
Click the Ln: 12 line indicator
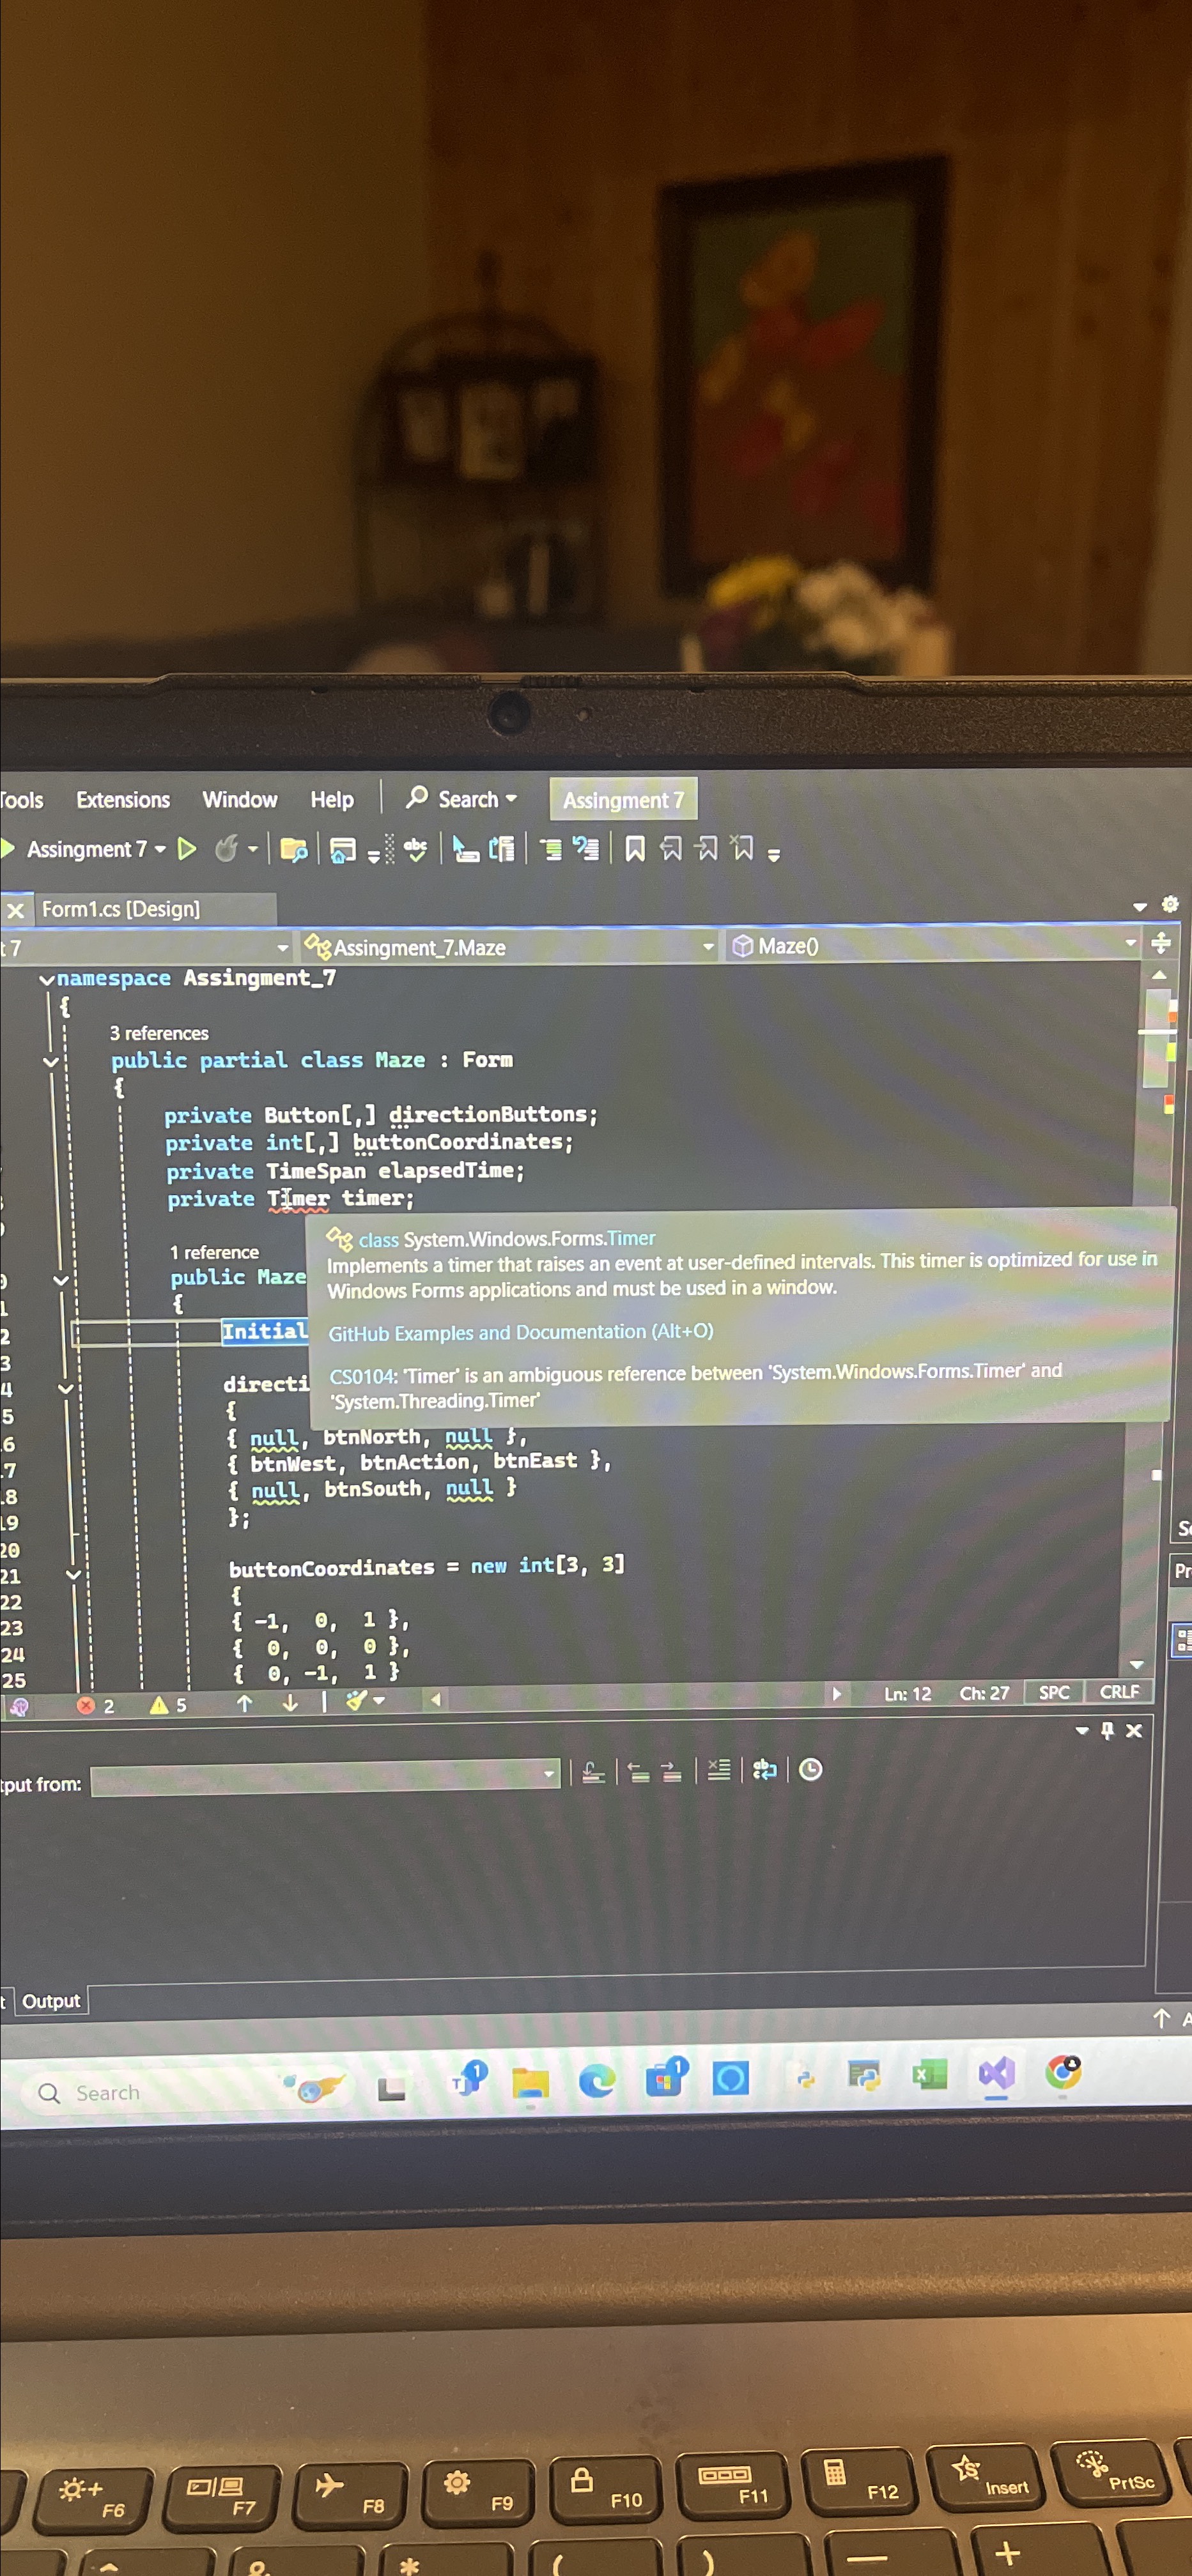(x=907, y=1694)
